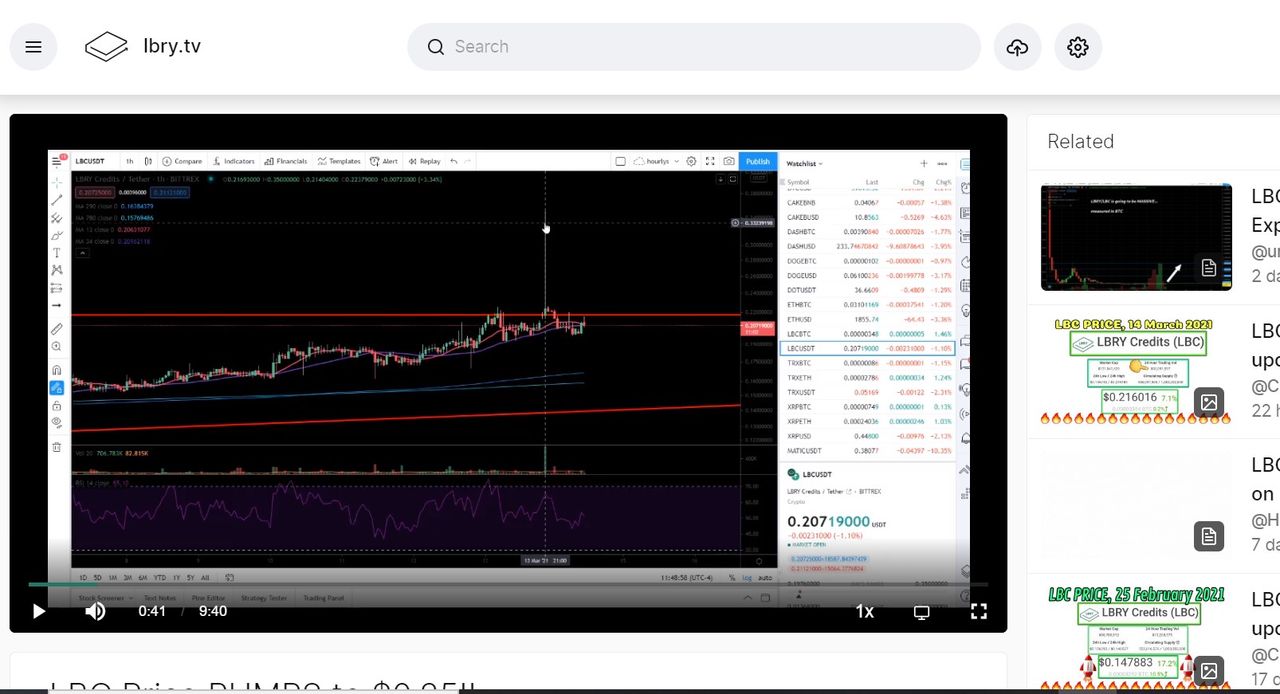
Task: Click the document badge on the black chart thumbnail
Action: pos(1209,268)
